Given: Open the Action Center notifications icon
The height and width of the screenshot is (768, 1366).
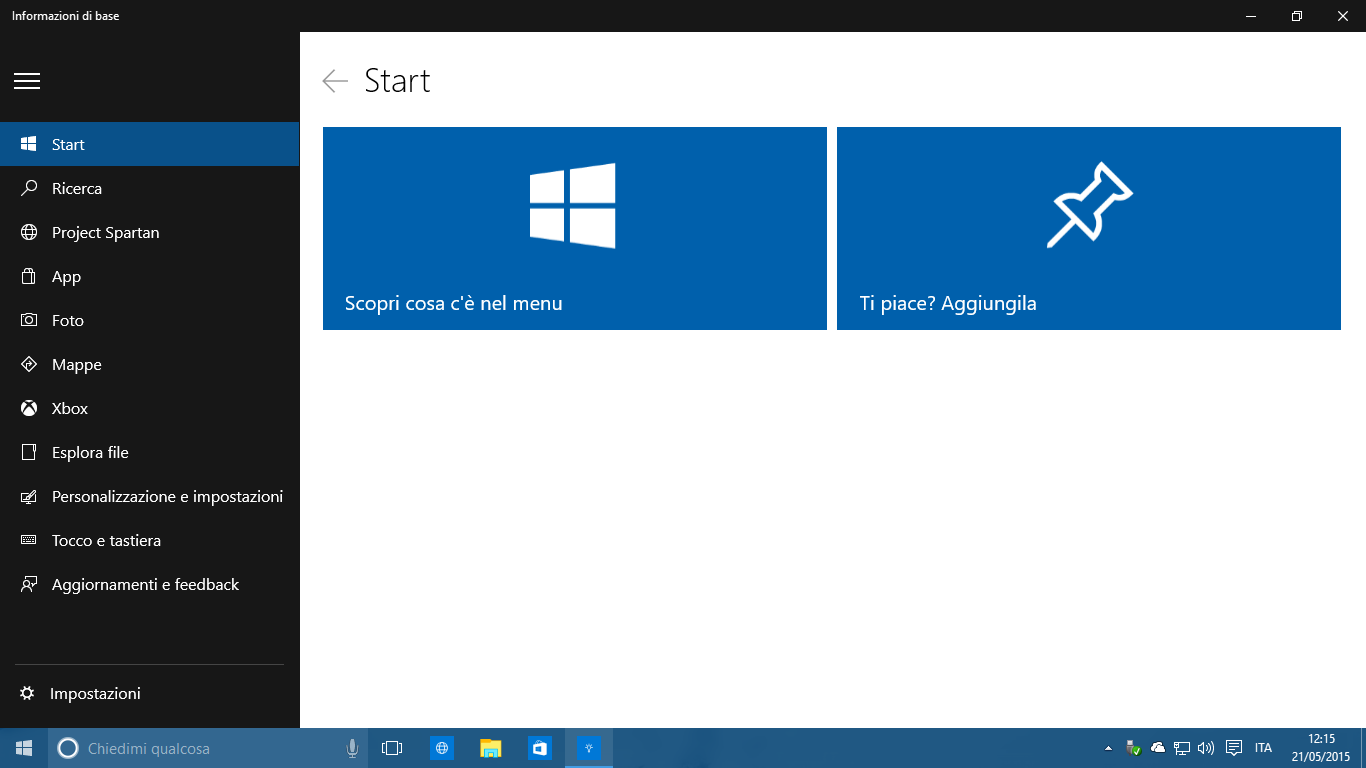Looking at the screenshot, I should click(x=1234, y=748).
